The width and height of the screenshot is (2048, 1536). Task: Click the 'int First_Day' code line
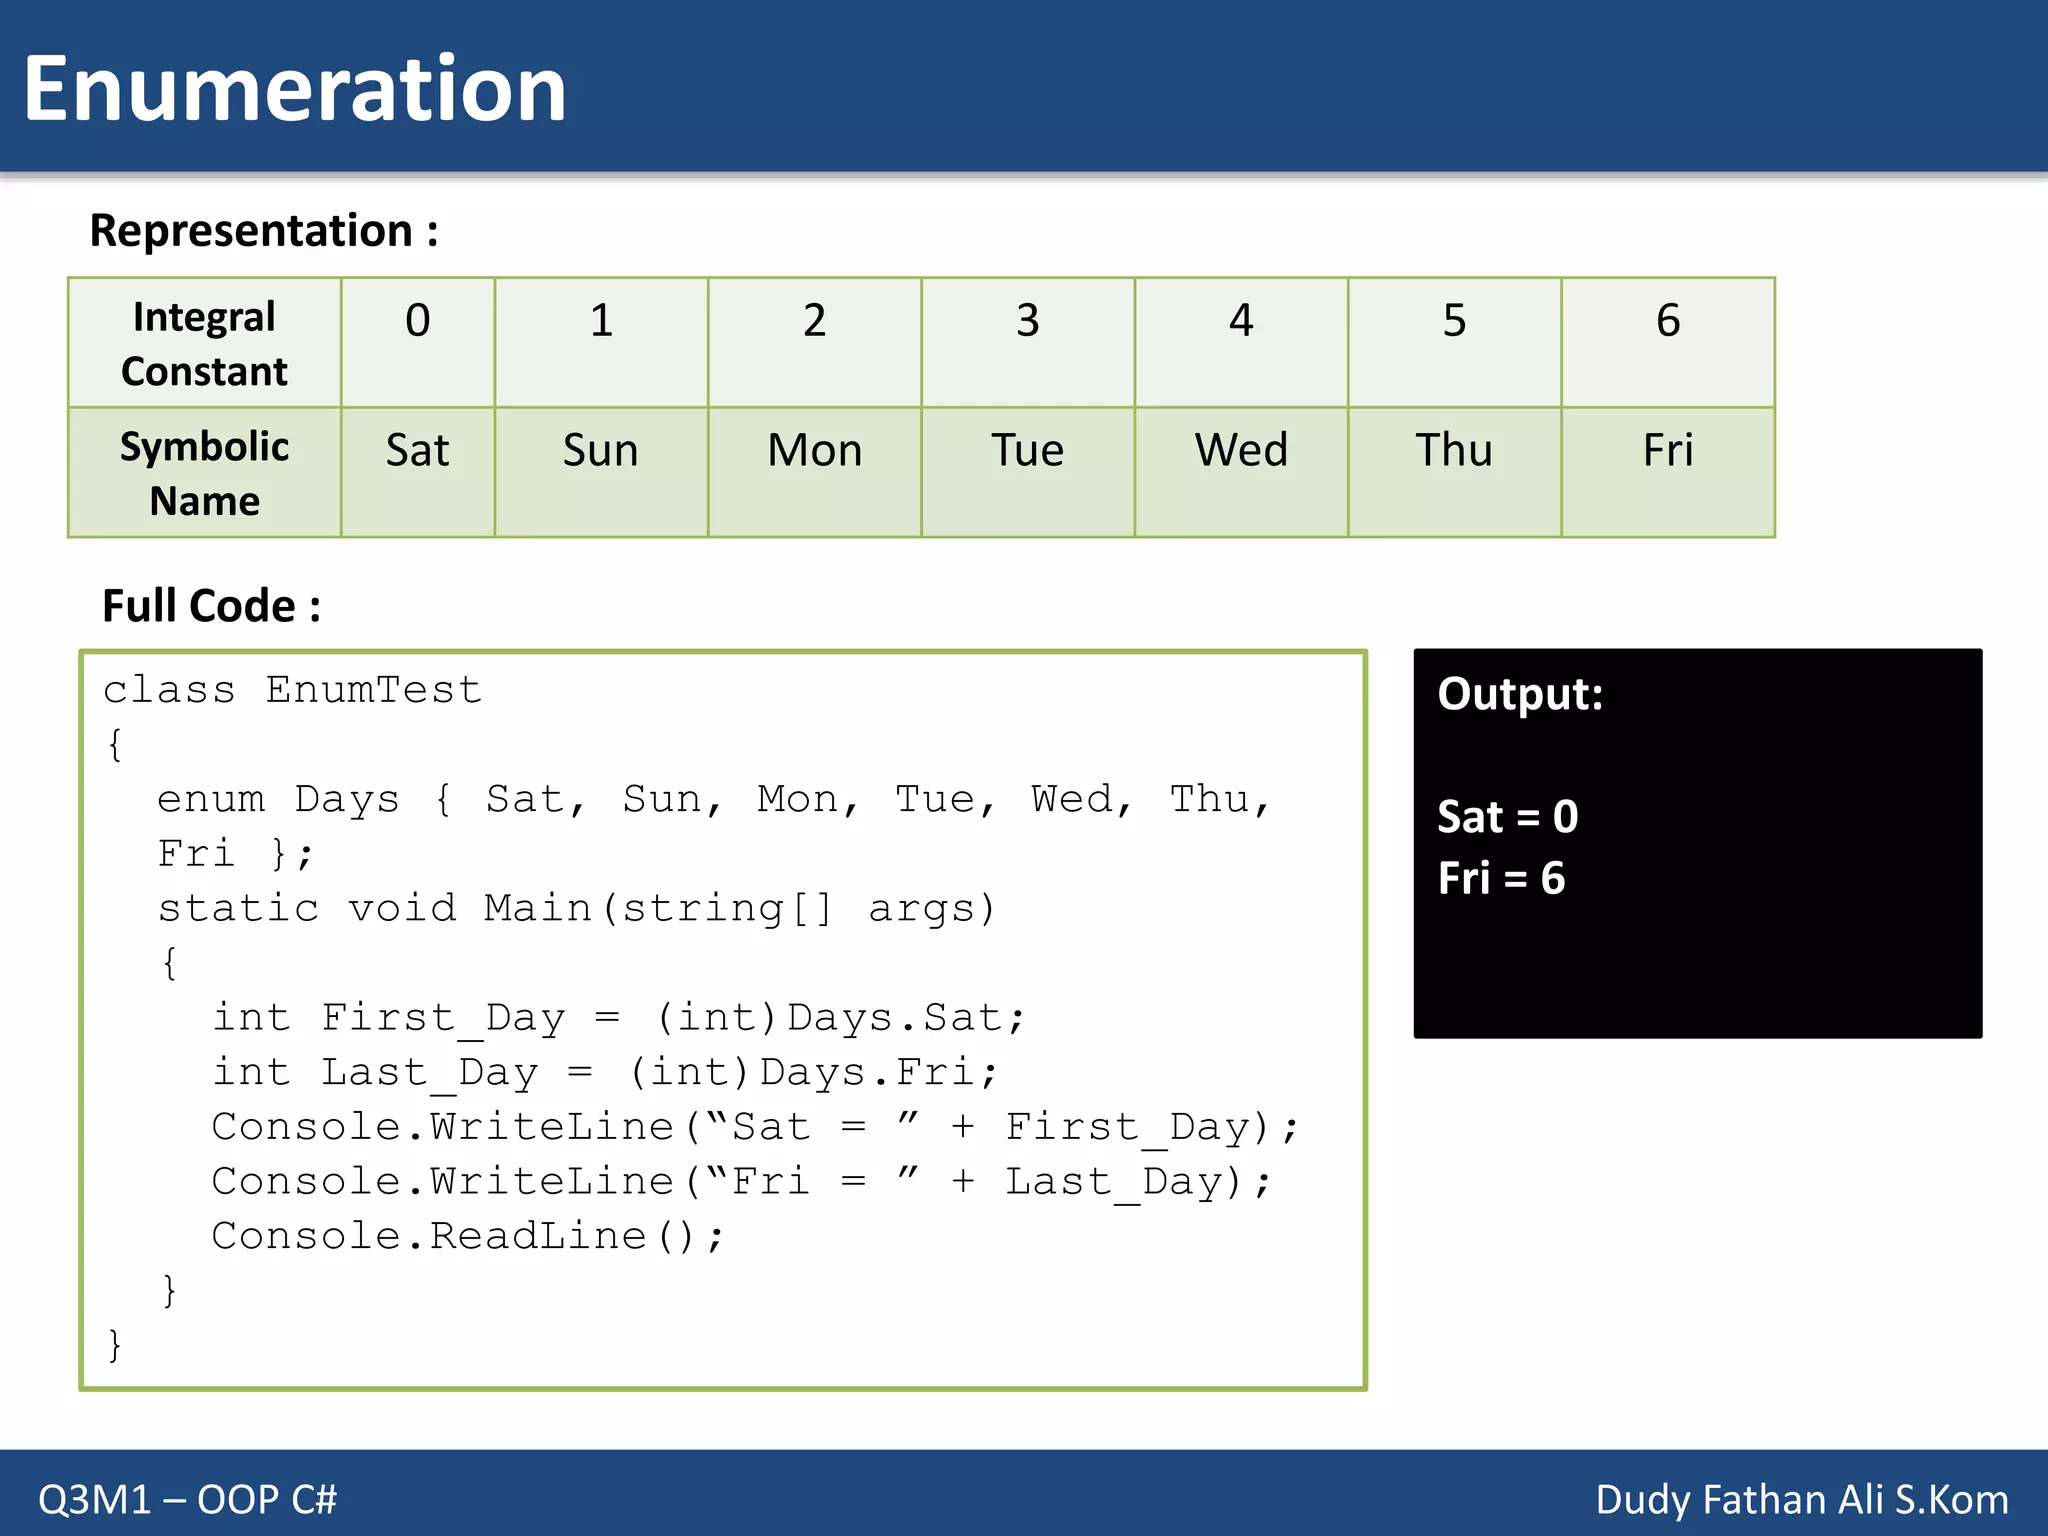click(619, 1018)
